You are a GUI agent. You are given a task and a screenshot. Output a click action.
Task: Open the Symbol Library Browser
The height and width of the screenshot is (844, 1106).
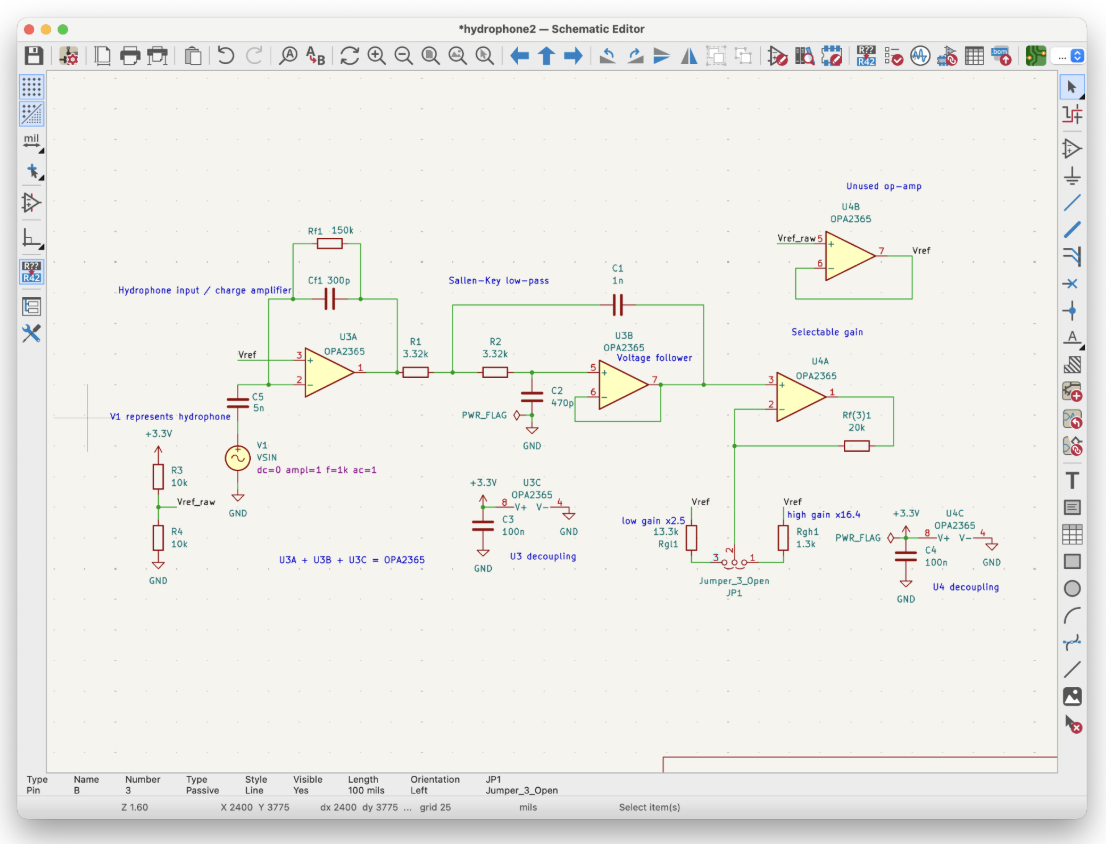tap(805, 56)
